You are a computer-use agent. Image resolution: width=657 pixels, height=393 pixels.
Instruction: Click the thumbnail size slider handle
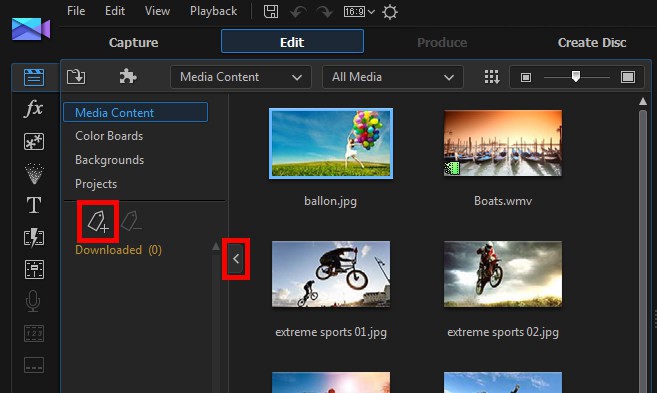(576, 76)
